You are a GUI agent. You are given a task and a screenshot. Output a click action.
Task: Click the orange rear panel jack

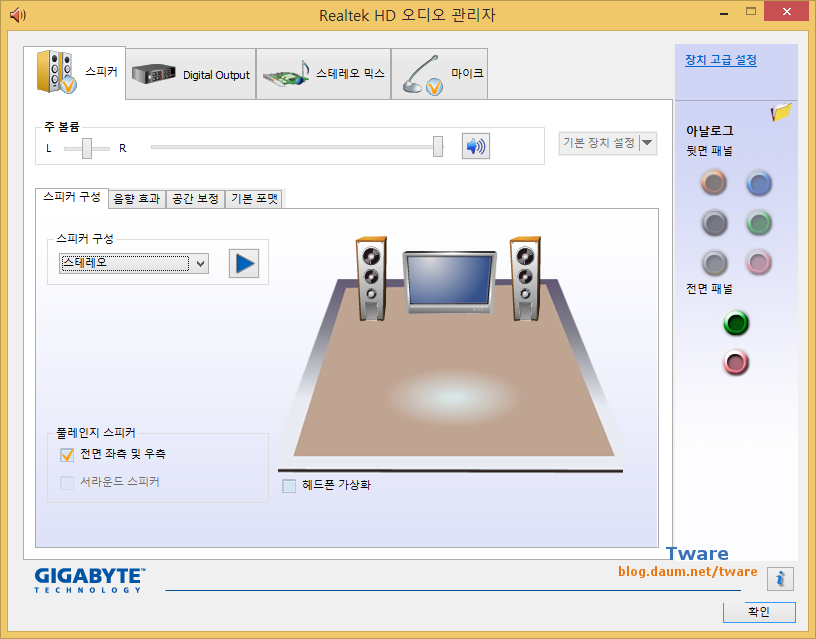(x=713, y=183)
